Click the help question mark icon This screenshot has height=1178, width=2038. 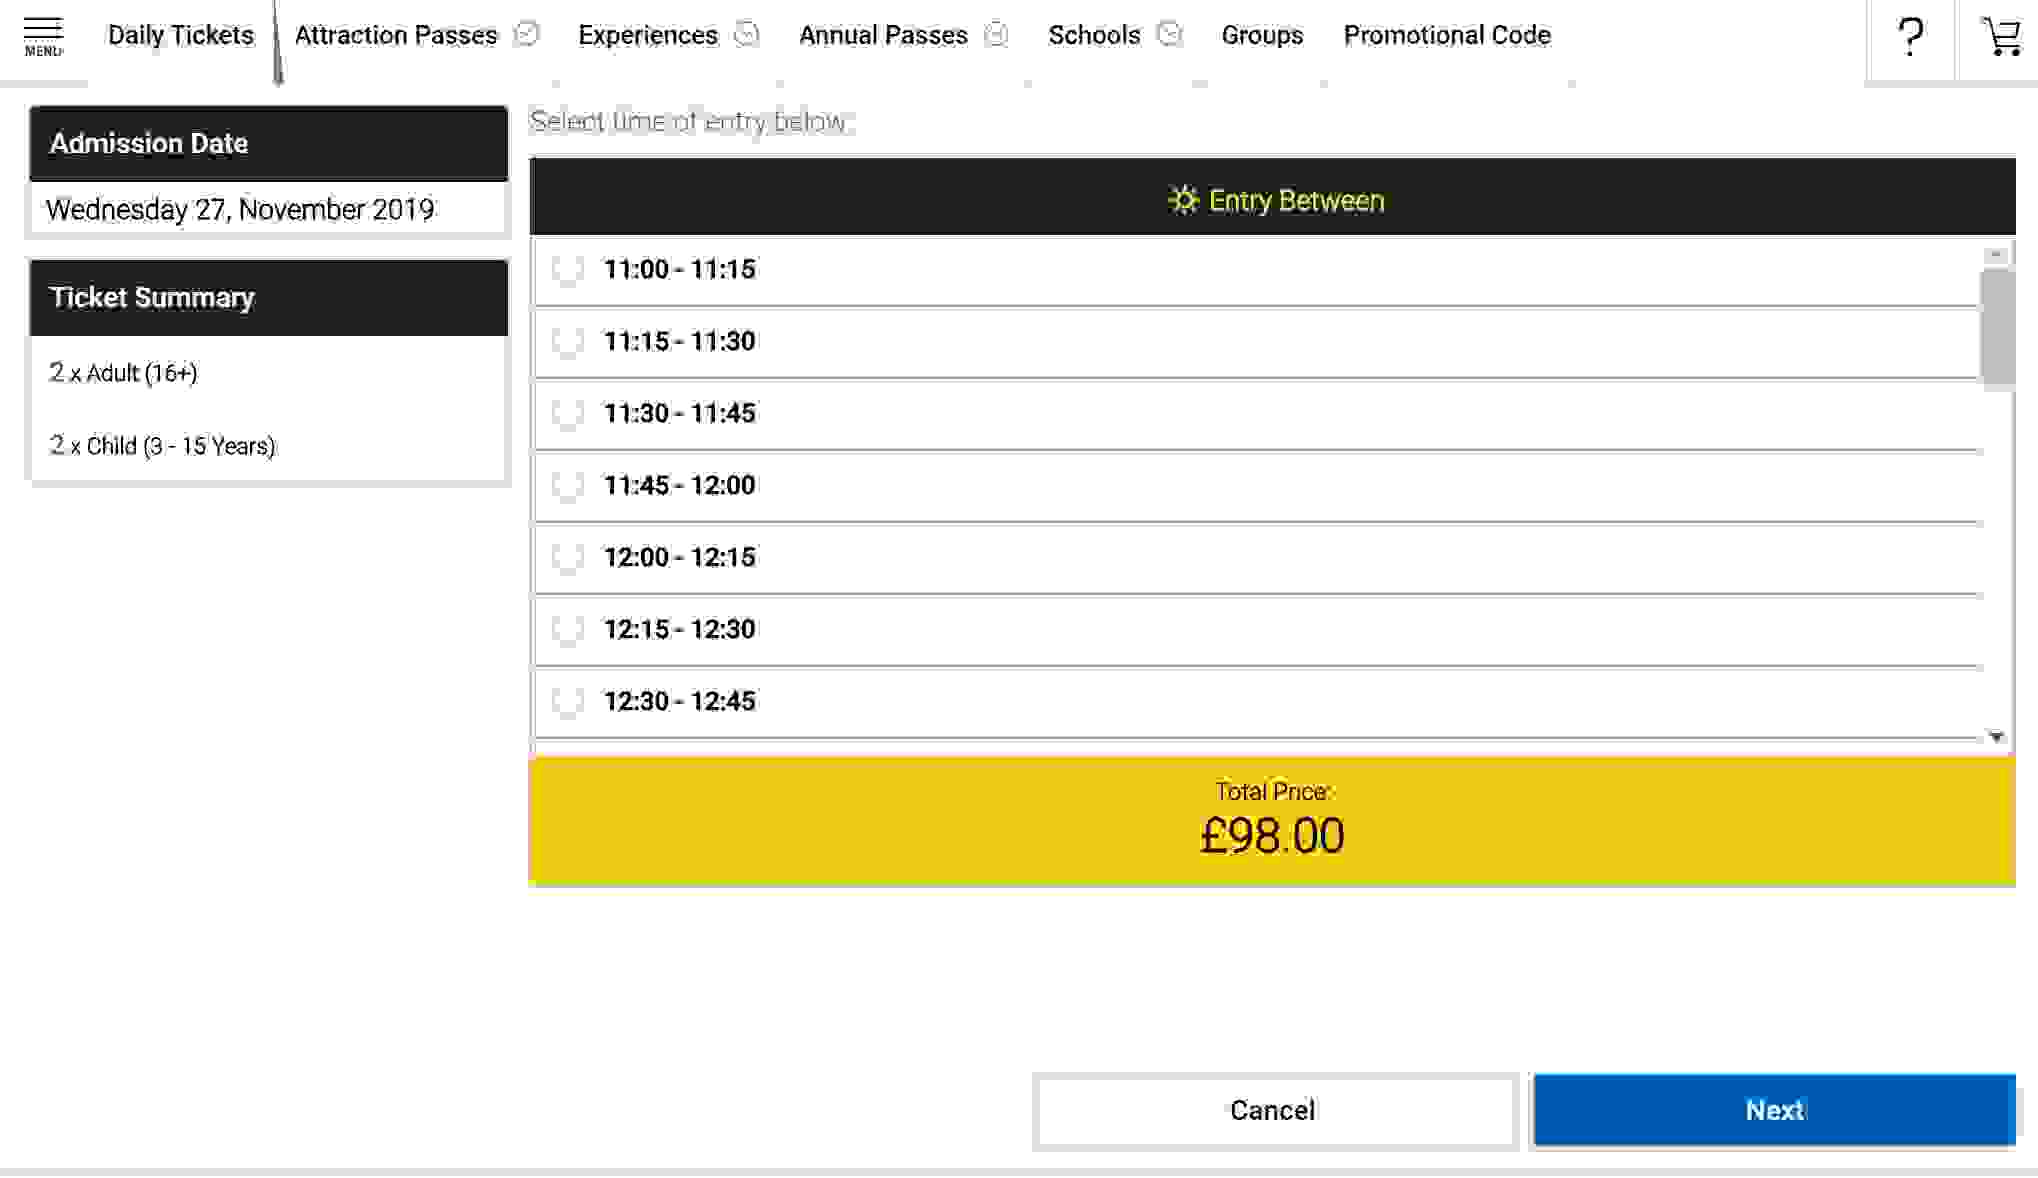pos(1910,38)
